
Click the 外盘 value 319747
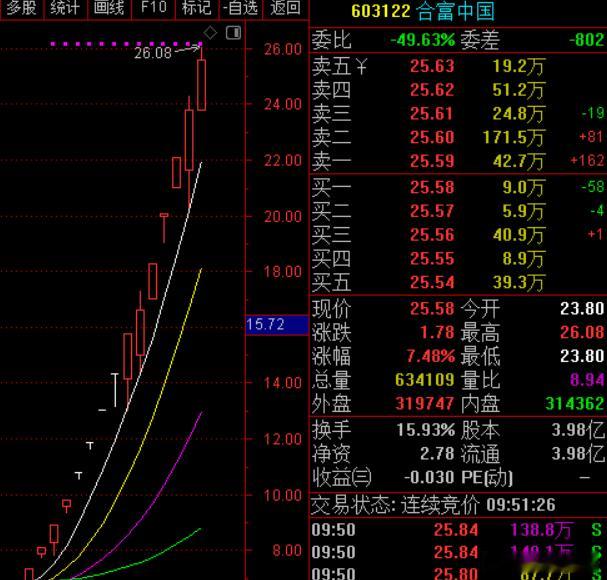tap(425, 404)
